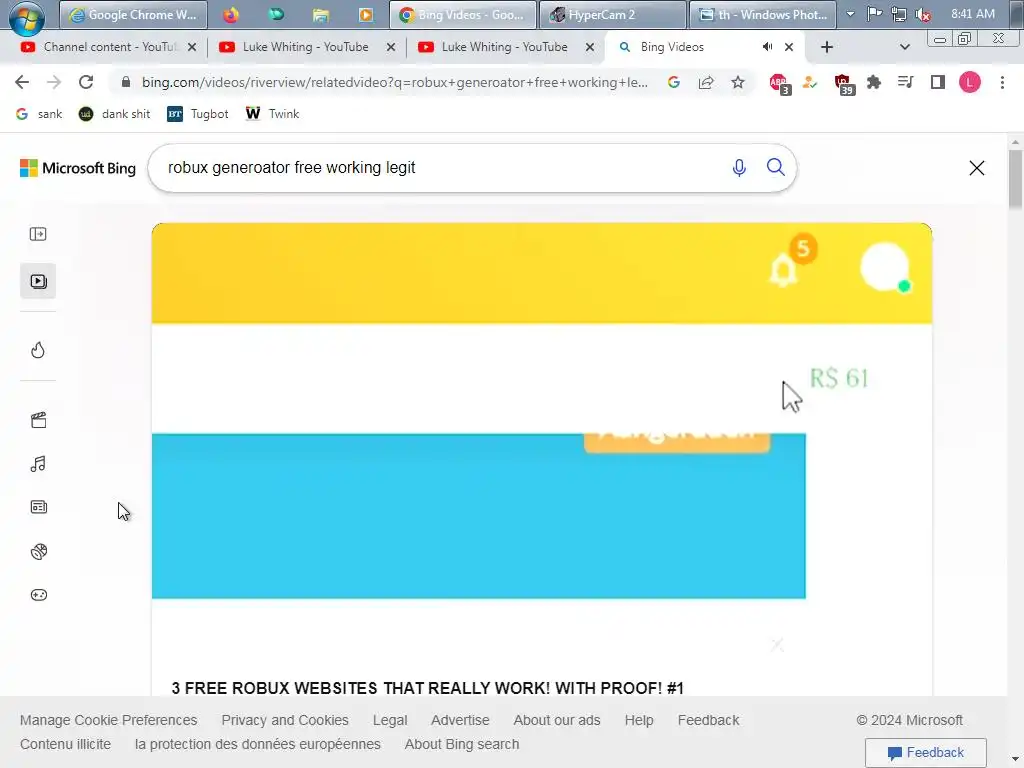Image resolution: width=1024 pixels, height=768 pixels.
Task: Open Gaming controller sidebar icon
Action: pyautogui.click(x=39, y=596)
